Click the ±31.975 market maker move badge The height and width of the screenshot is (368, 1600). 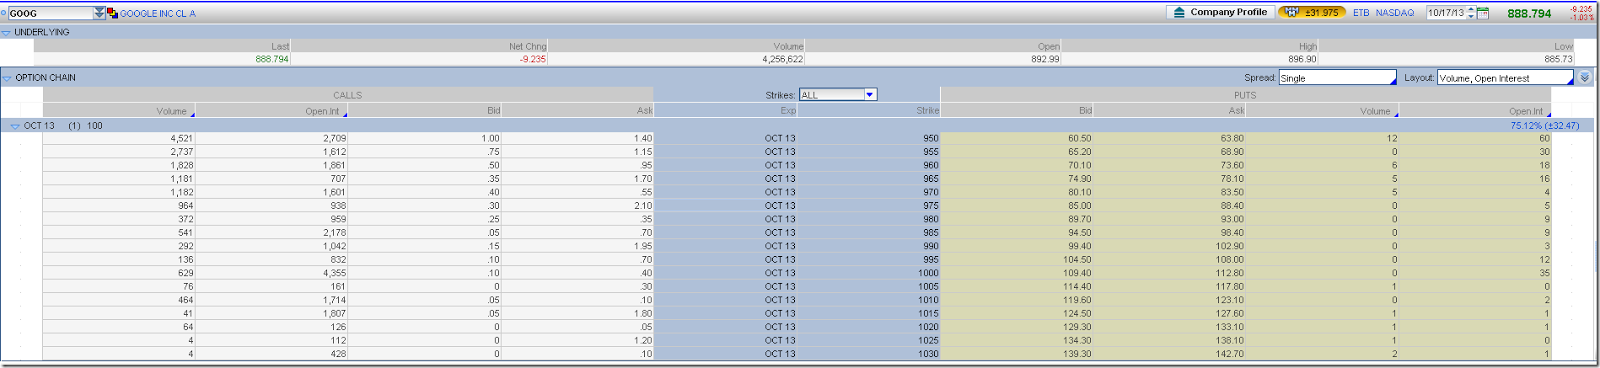coord(1311,12)
